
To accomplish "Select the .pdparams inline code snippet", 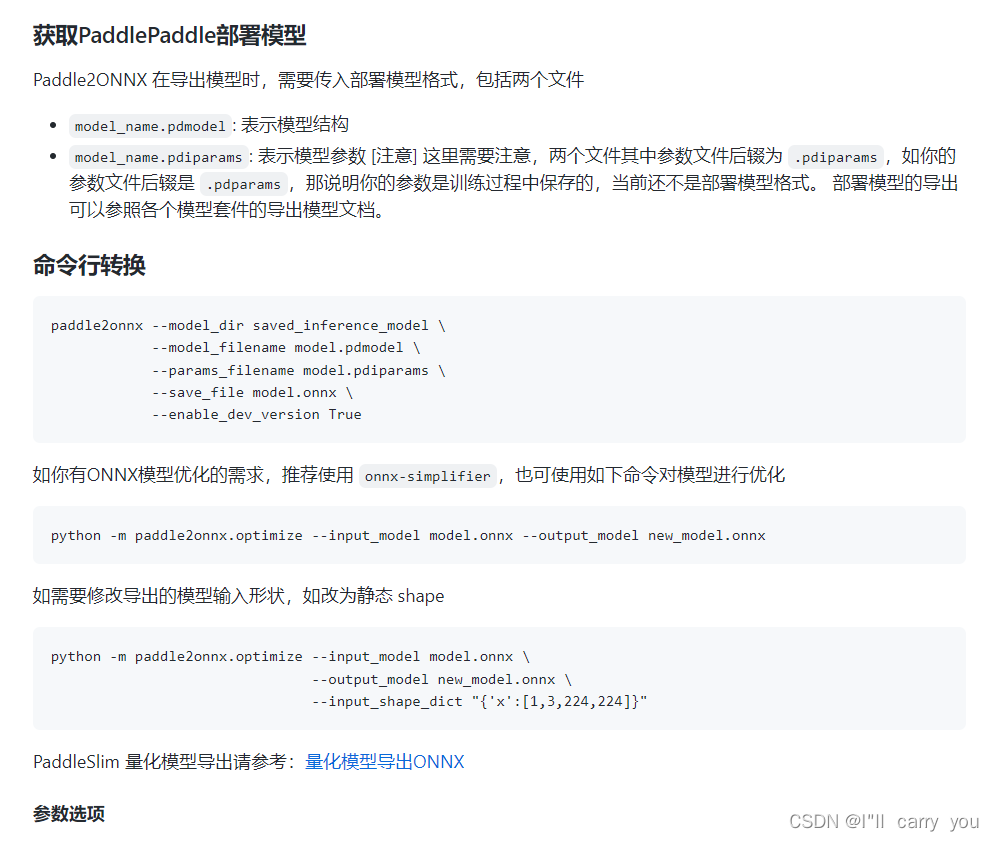I will tap(244, 184).
